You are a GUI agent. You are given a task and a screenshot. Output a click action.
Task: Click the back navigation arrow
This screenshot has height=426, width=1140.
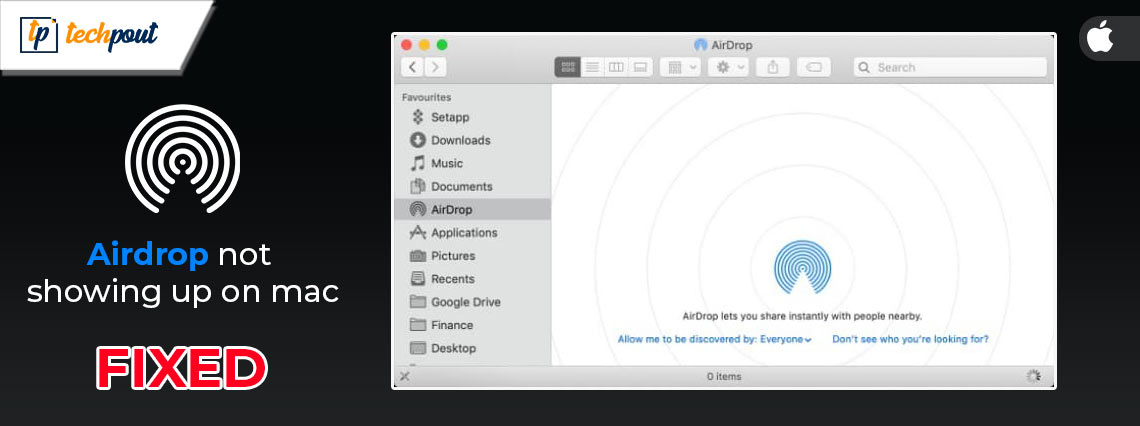412,67
